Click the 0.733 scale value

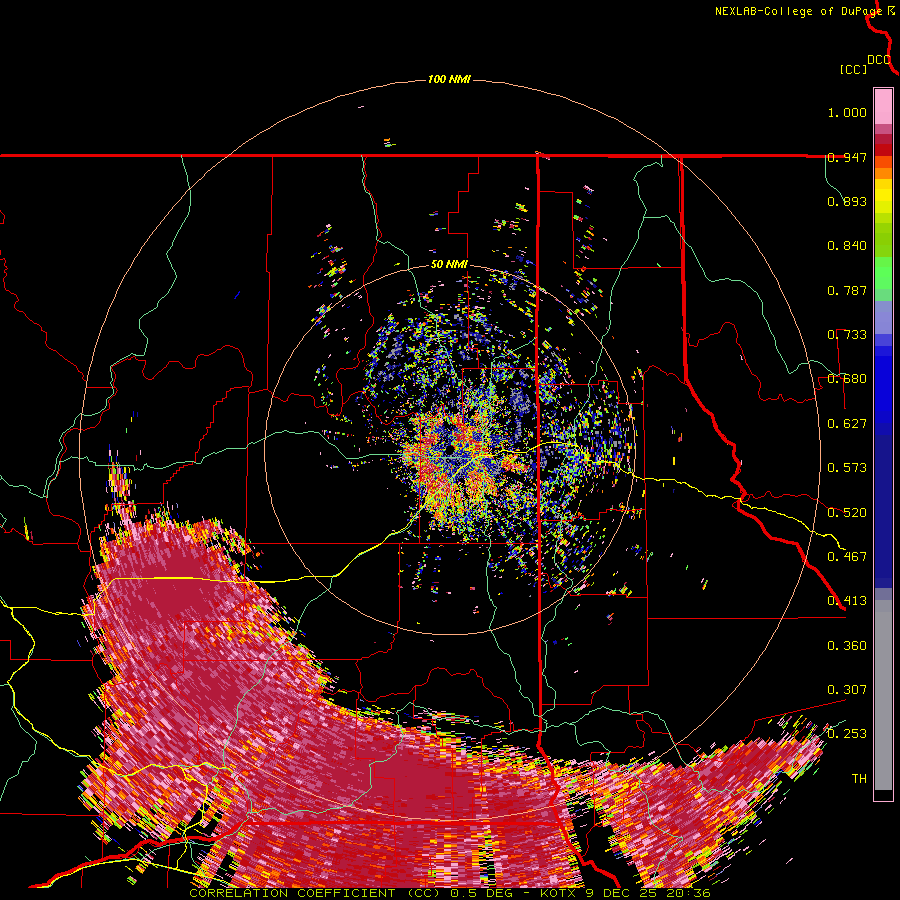(x=847, y=335)
